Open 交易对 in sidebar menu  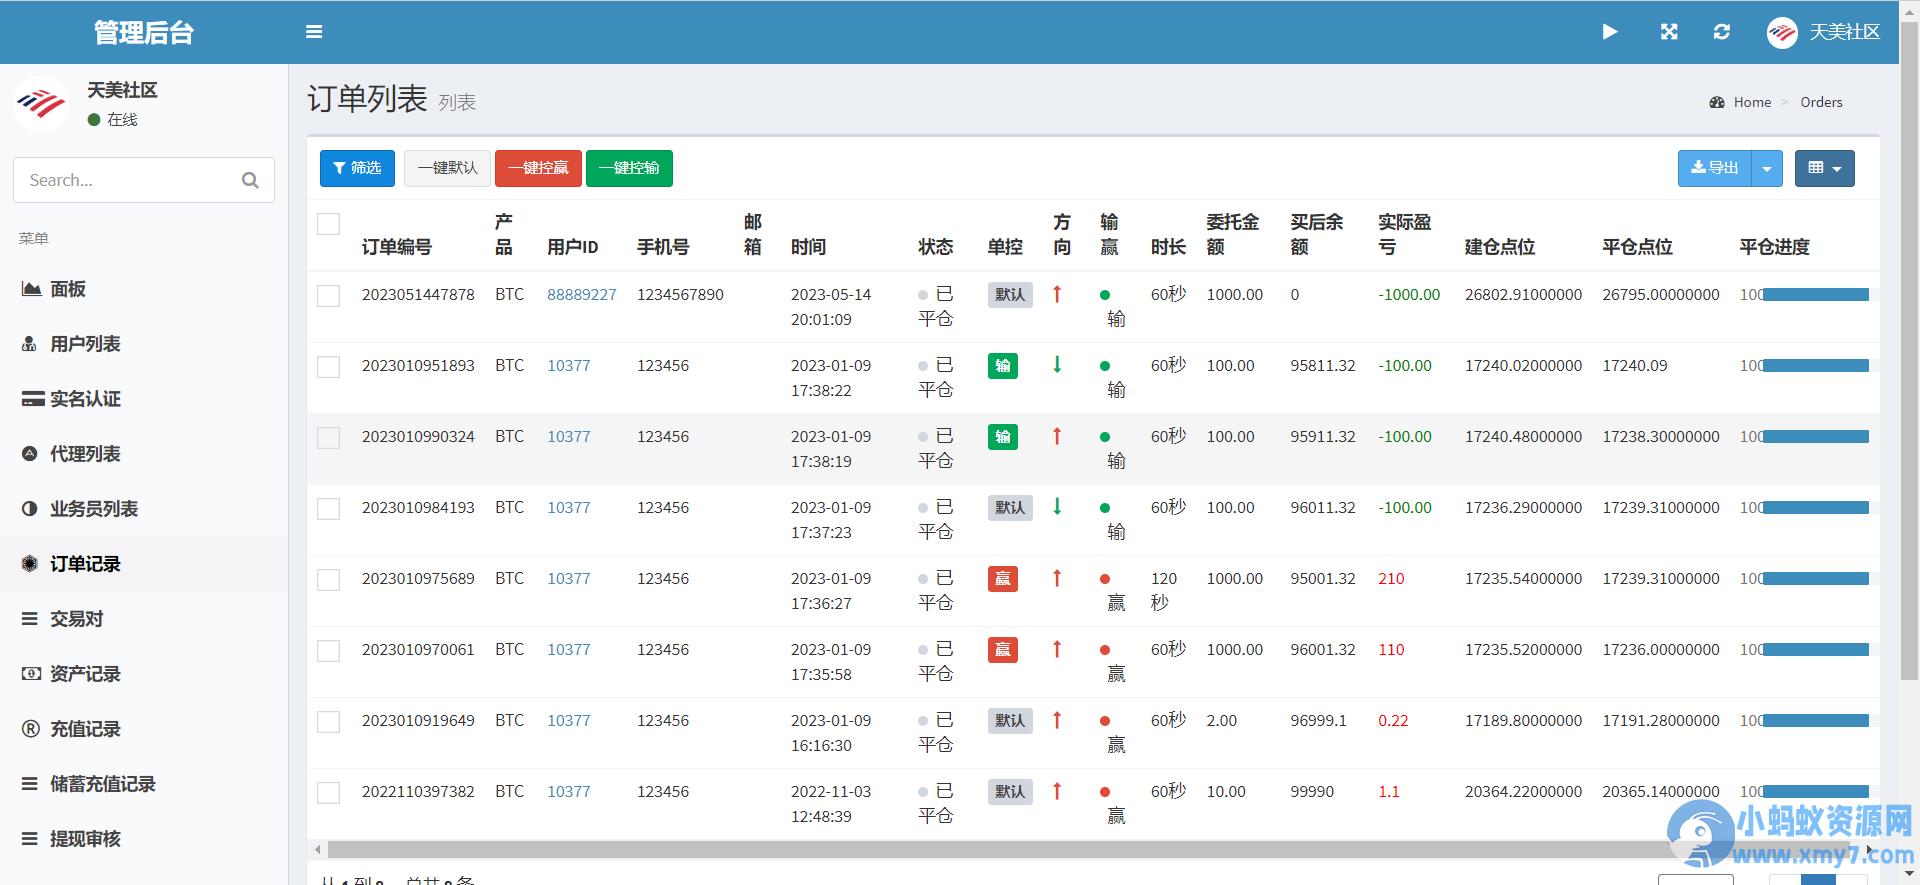[144, 619]
